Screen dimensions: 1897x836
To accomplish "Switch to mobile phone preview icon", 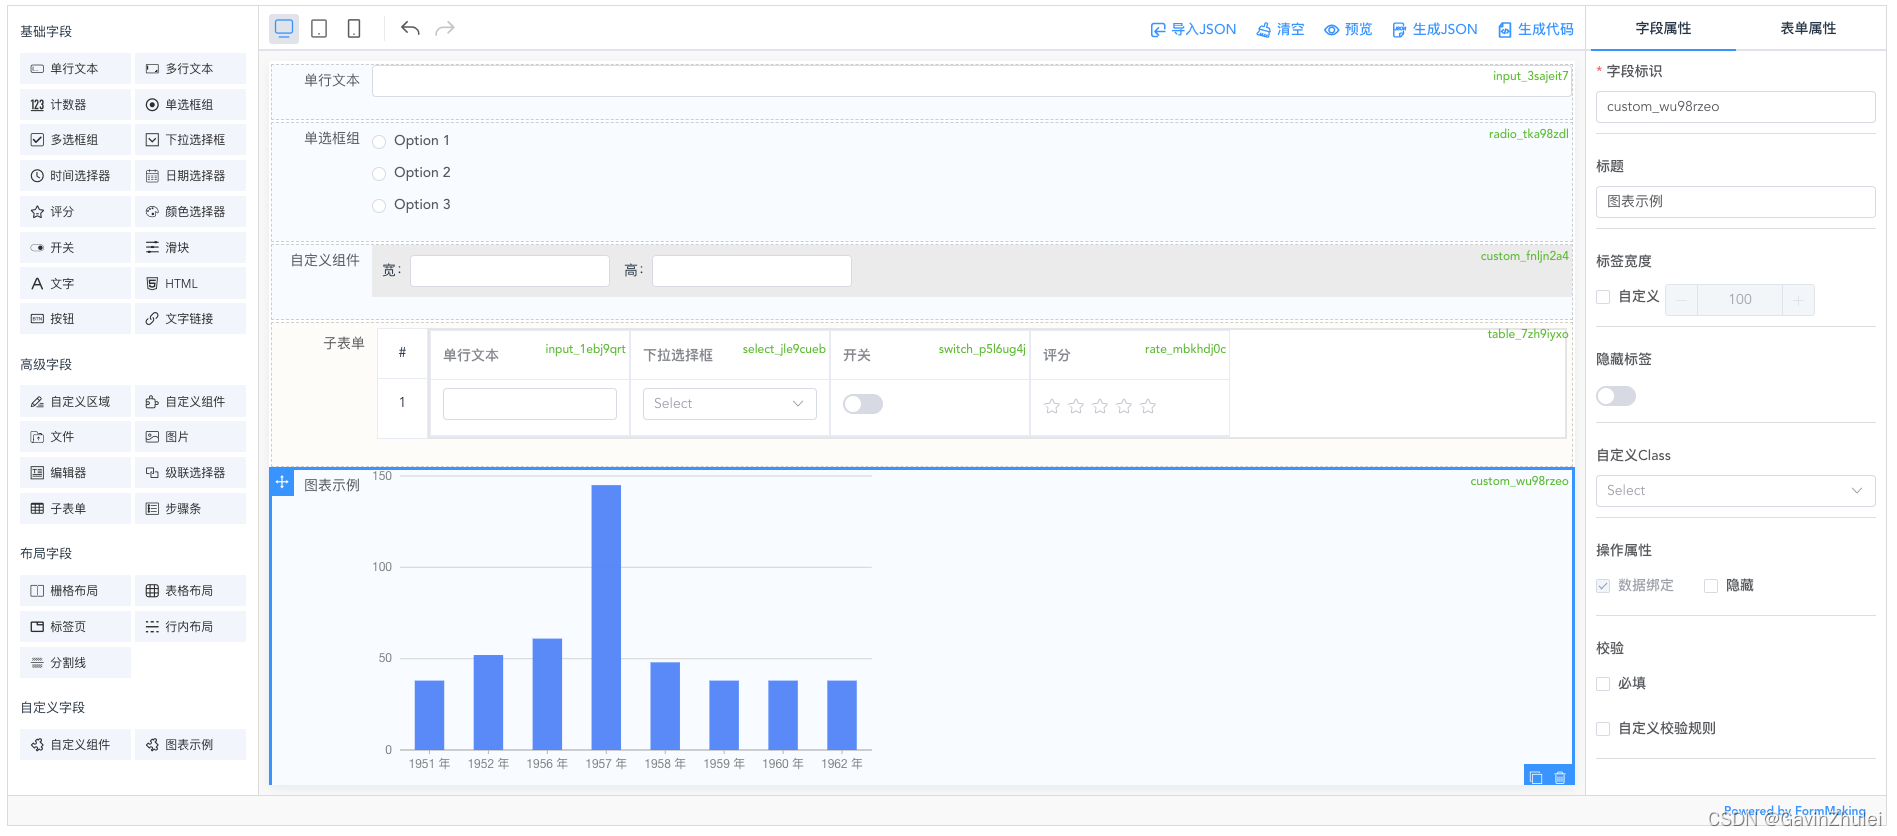I will click(x=354, y=29).
